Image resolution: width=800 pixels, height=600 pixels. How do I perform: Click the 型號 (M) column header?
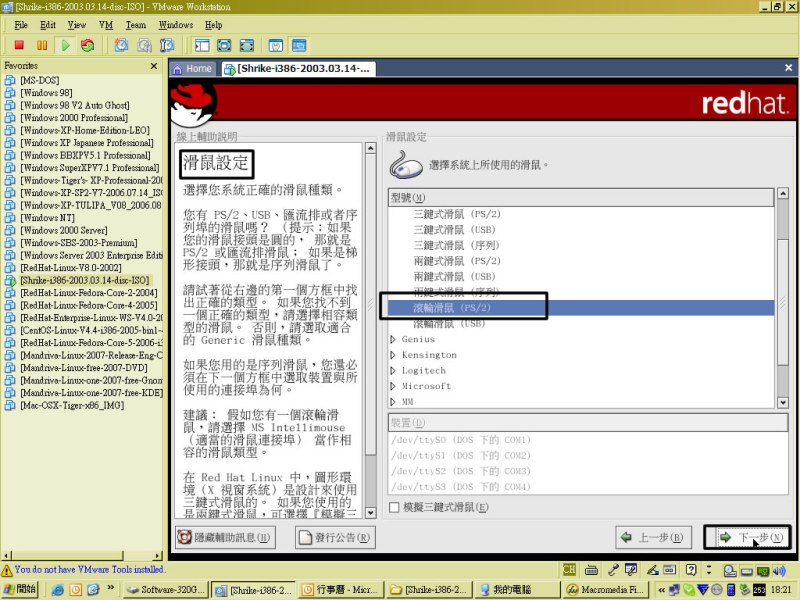click(581, 197)
